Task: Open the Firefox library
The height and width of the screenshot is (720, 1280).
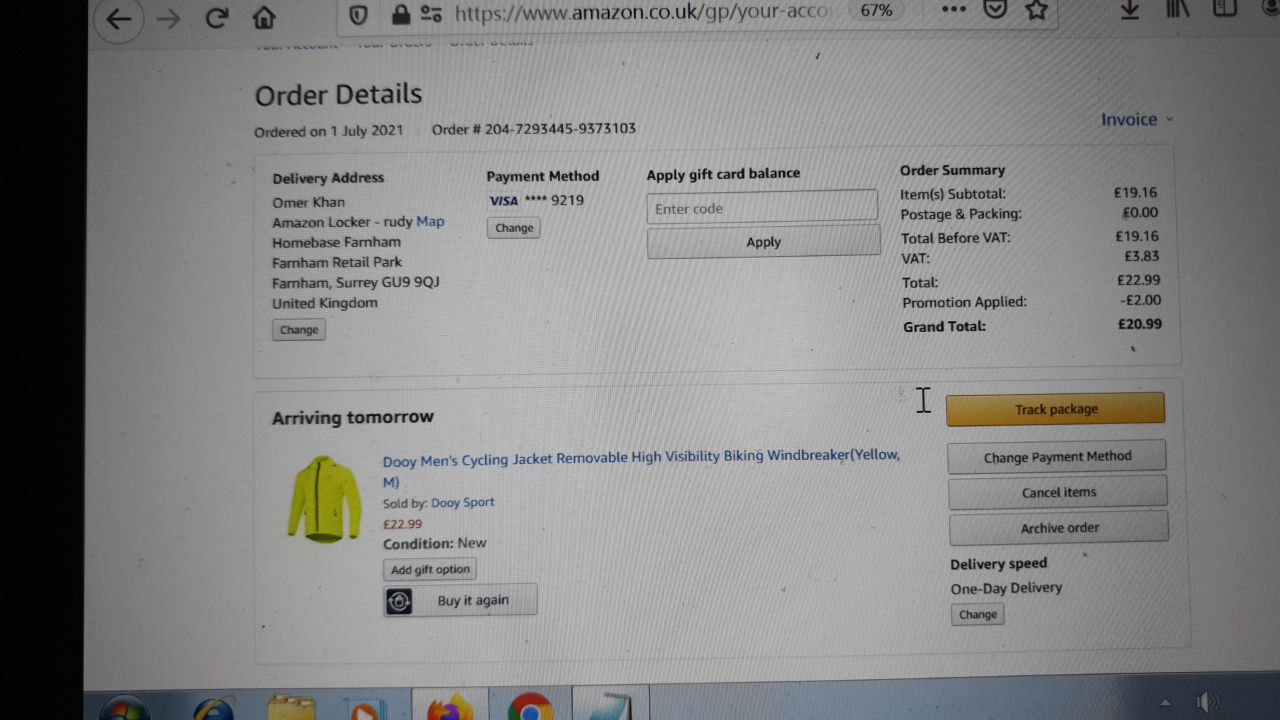Action: (1178, 9)
